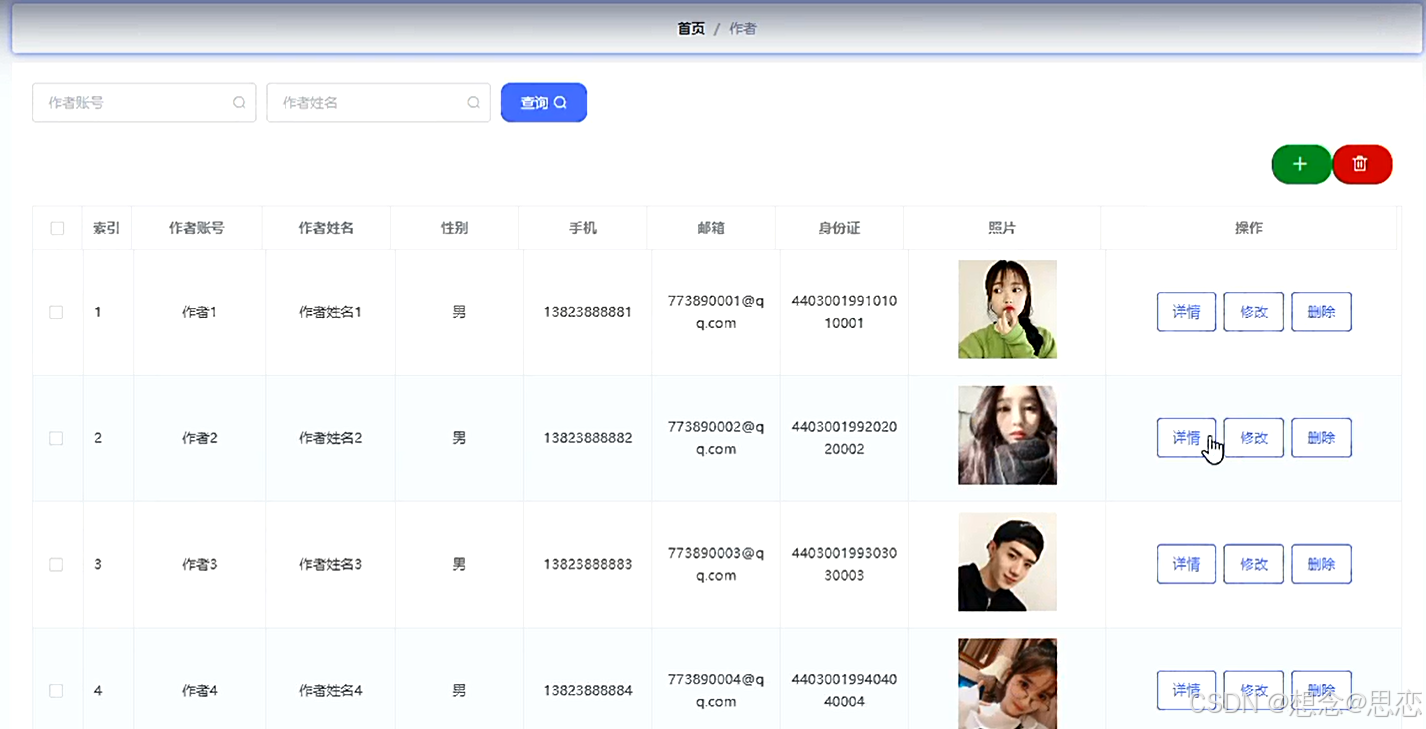The image size is (1426, 729).
Task: Click the 性别 column header
Action: 455,228
